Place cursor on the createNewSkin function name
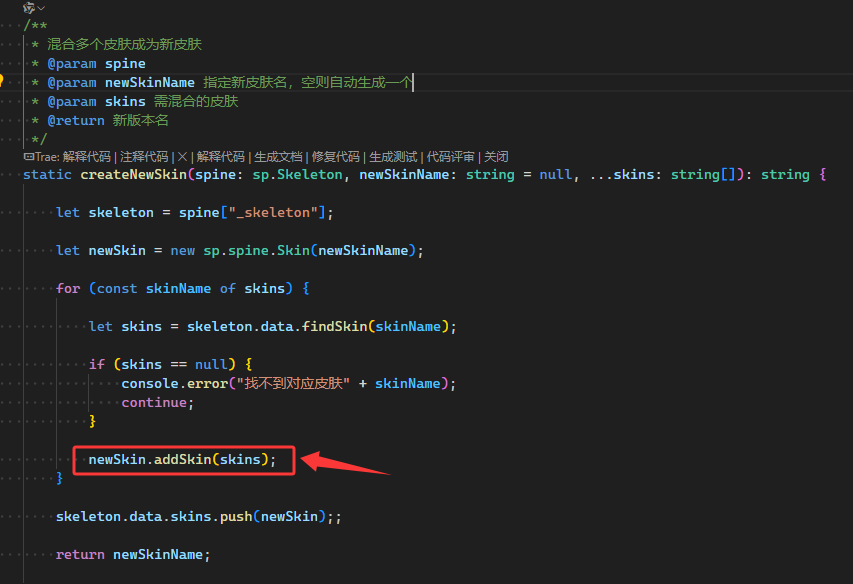 [x=134, y=175]
